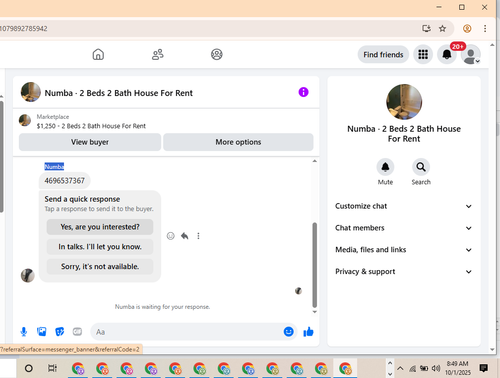Image resolution: width=500 pixels, height=378 pixels.
Task: Search the conversation with magnifier icon
Action: 421,167
